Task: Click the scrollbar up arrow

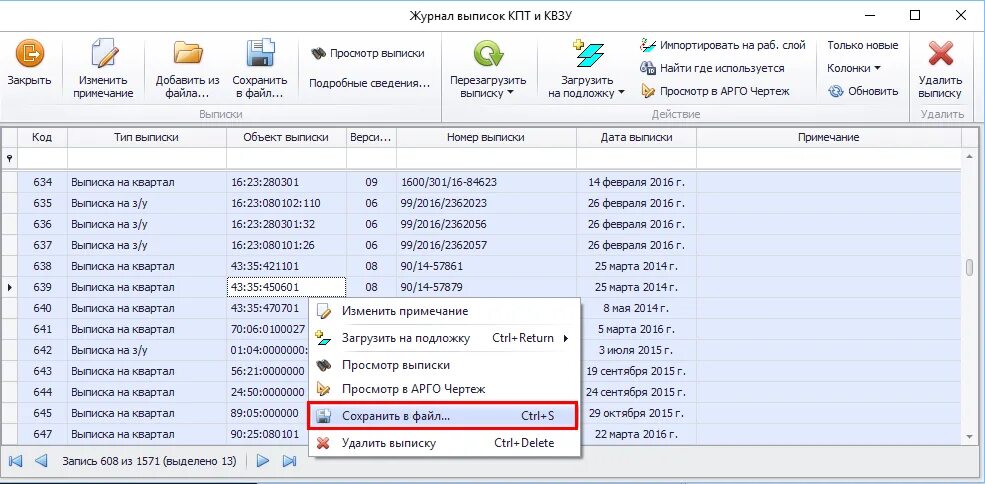Action: (969, 157)
